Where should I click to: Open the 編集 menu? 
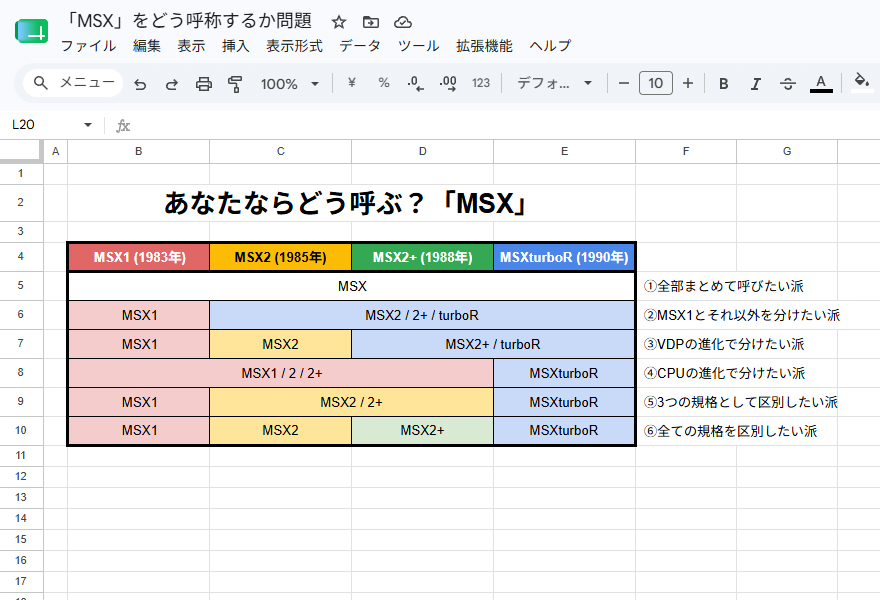click(x=147, y=45)
